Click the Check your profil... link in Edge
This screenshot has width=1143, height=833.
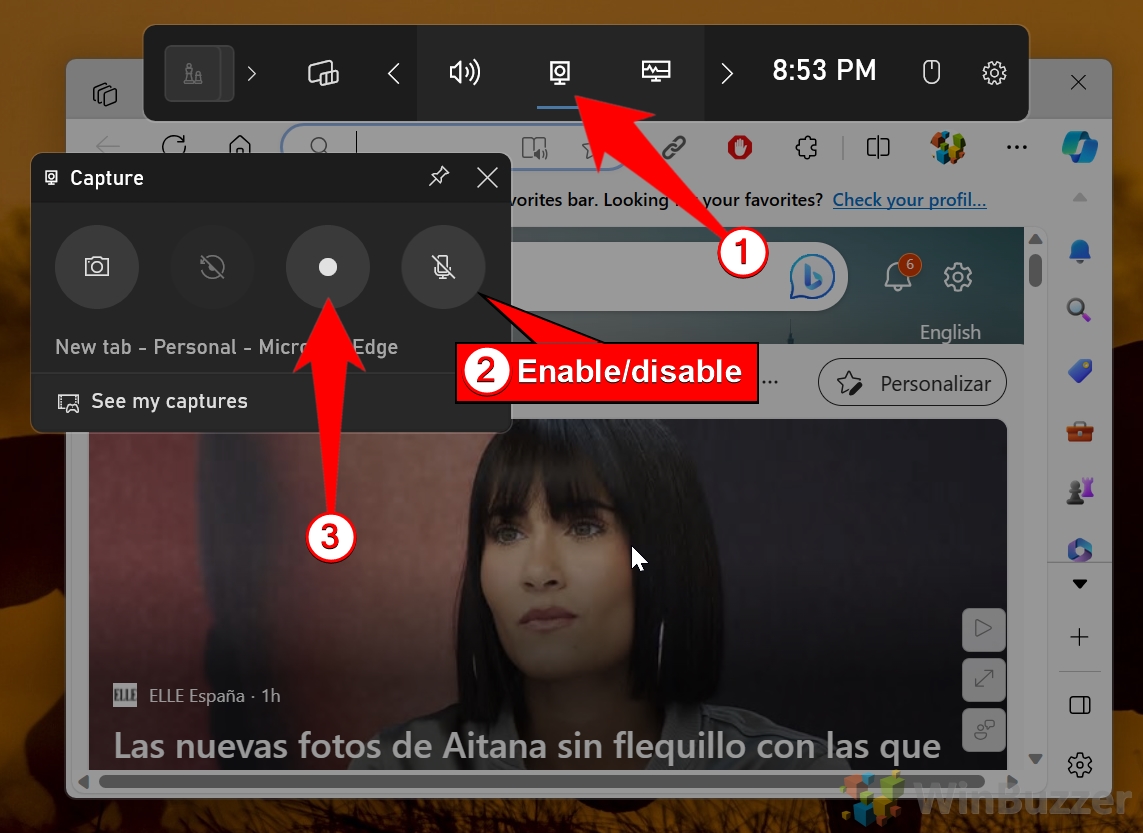tap(909, 200)
